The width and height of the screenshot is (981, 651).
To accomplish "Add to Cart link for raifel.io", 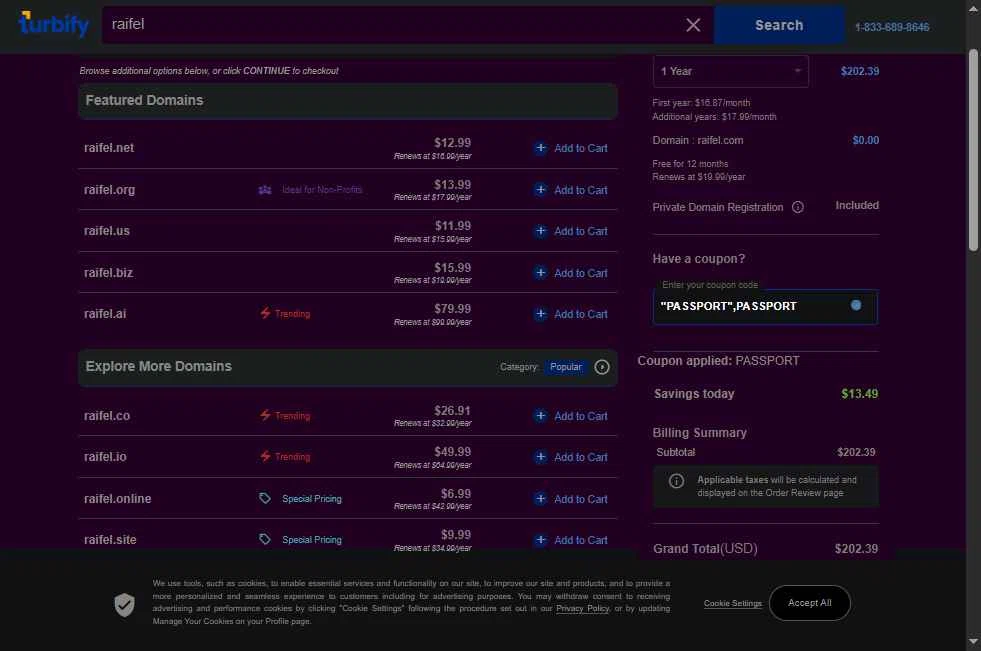I will (581, 458).
